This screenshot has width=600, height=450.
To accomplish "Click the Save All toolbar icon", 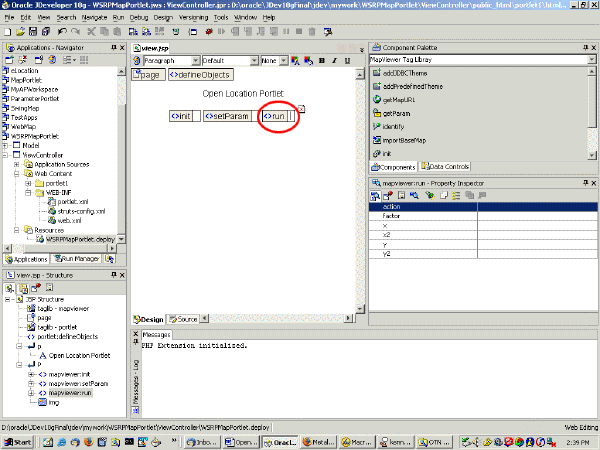I will click(x=46, y=32).
